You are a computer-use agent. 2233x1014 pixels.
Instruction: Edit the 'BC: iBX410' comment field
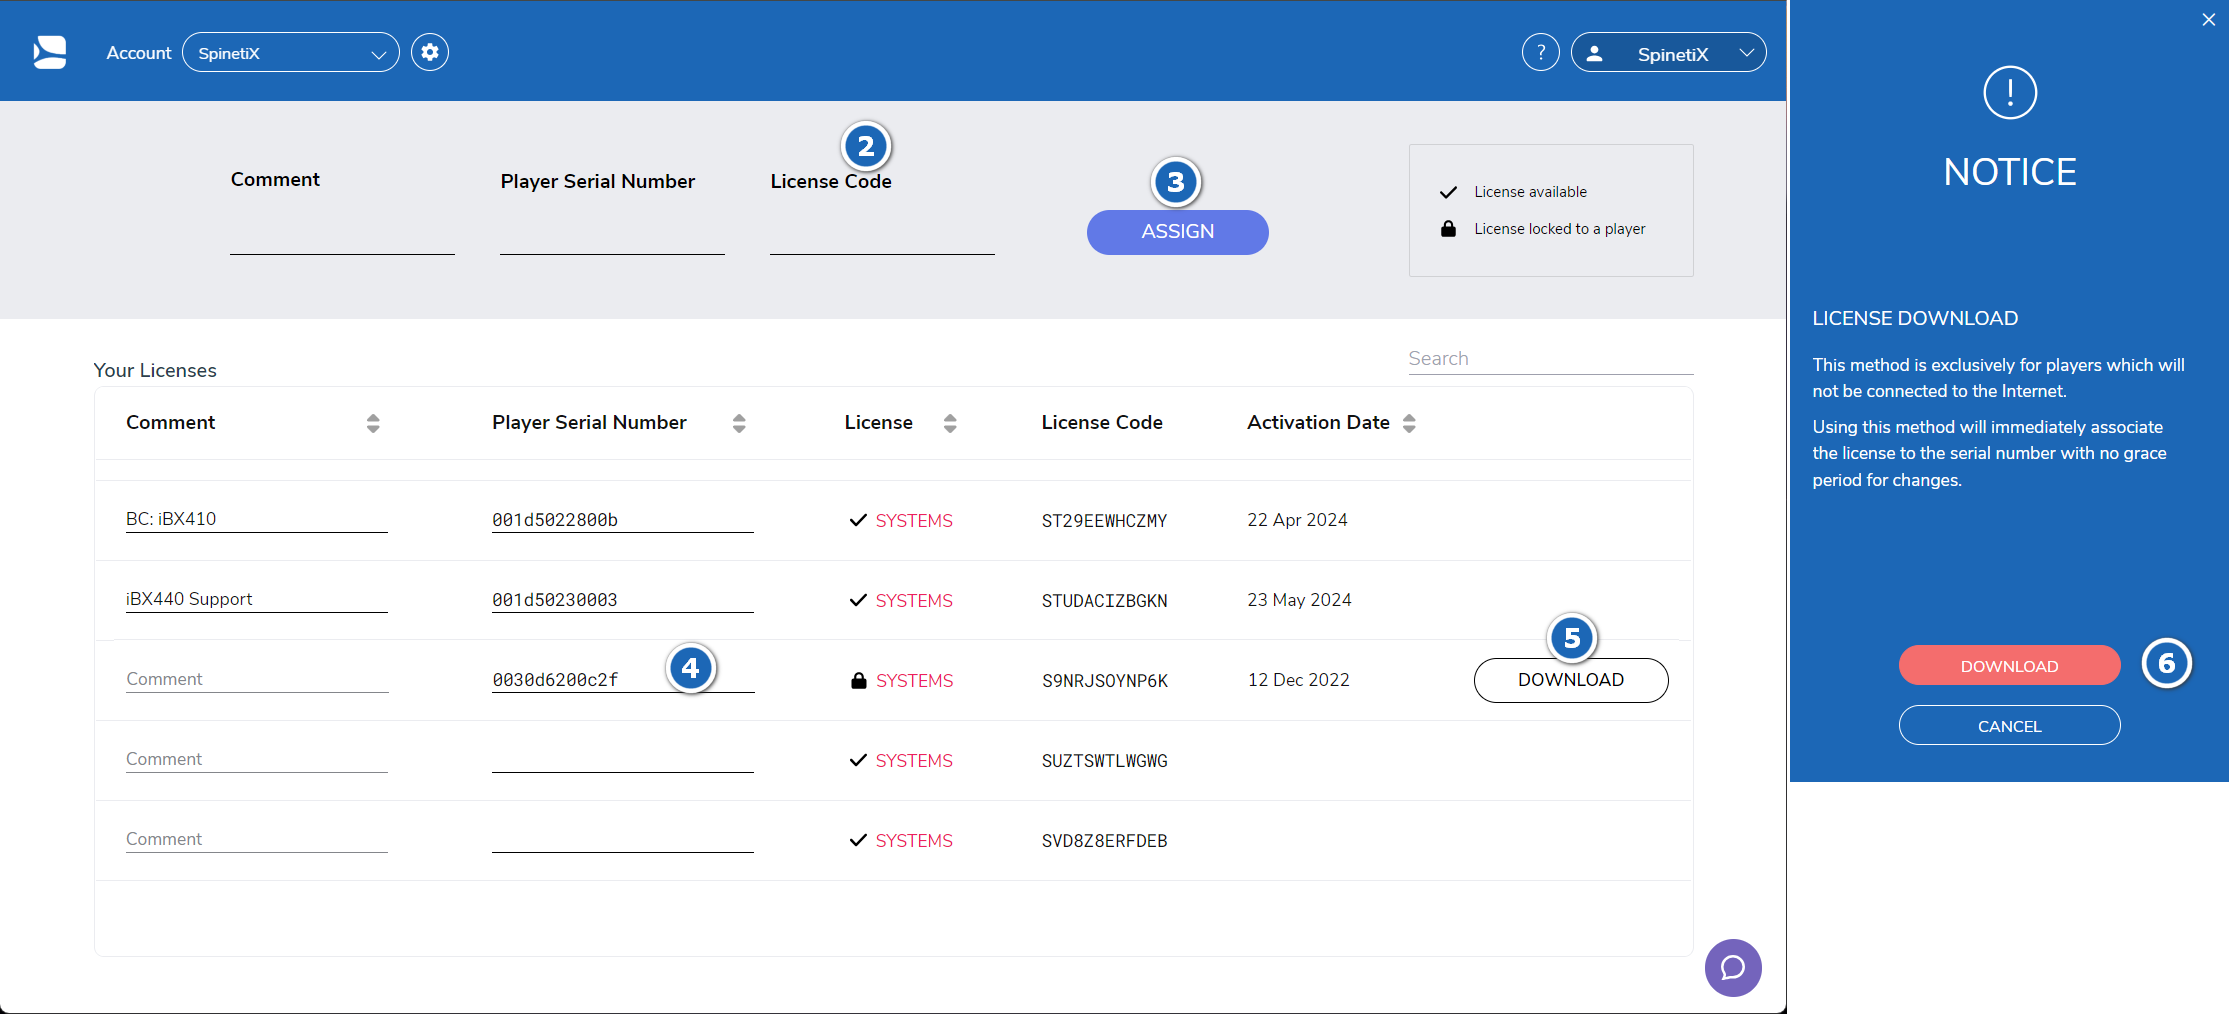click(256, 519)
